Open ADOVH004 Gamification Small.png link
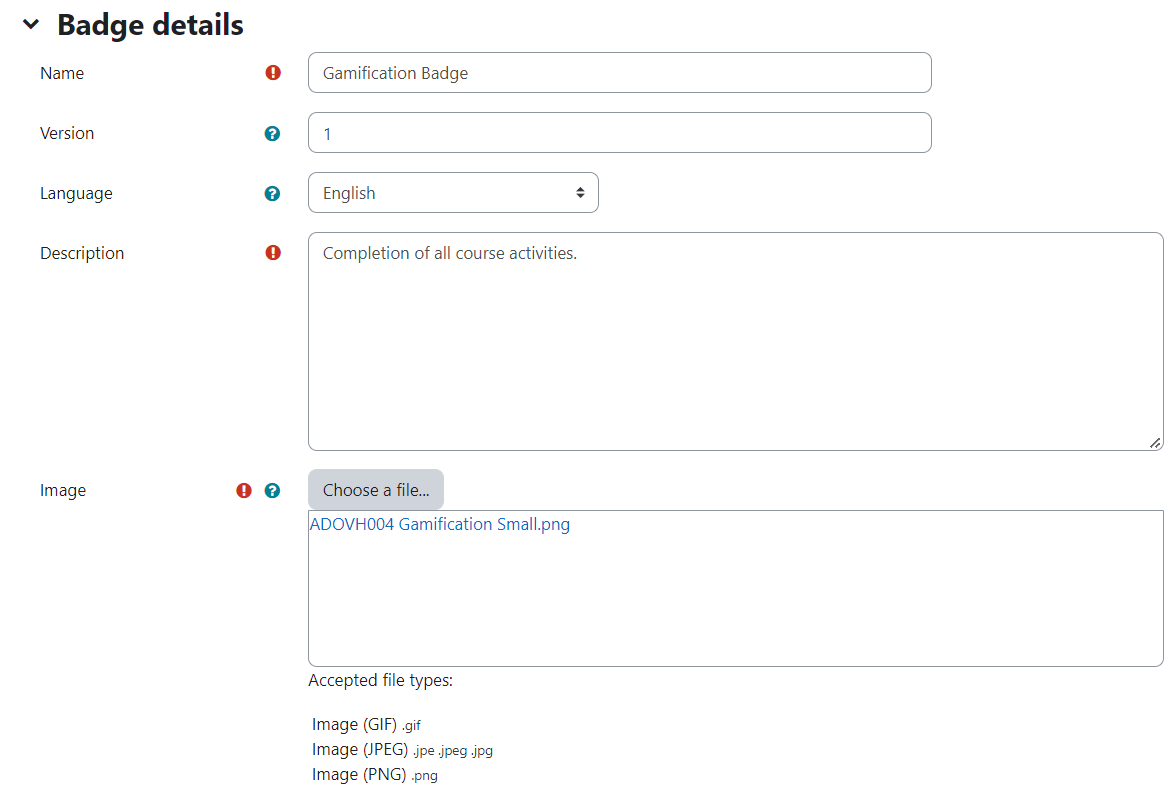 point(440,524)
